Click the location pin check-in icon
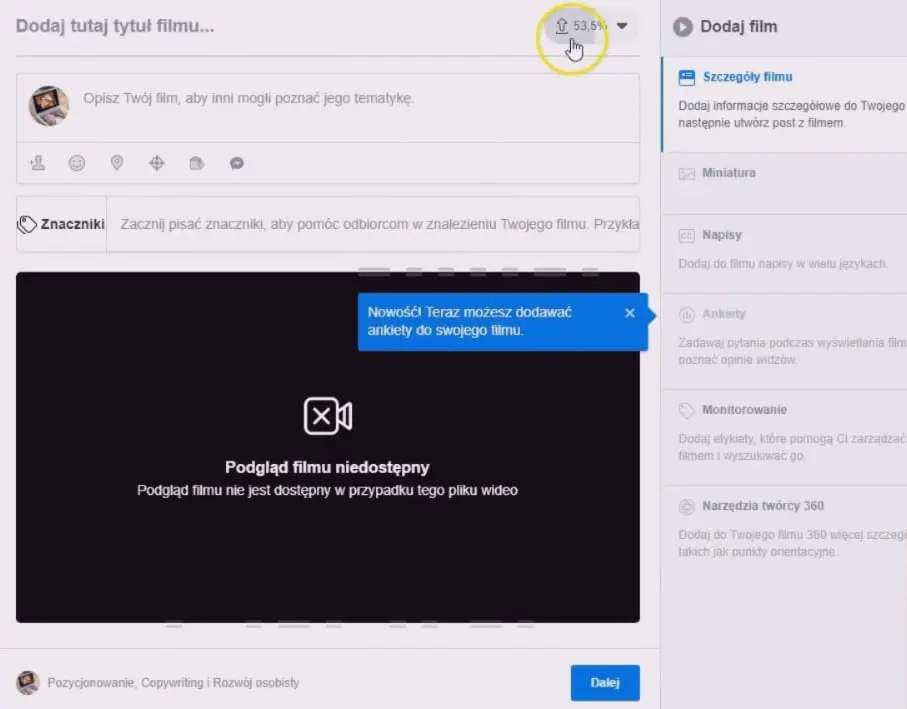Viewport: 907px width, 709px height. pos(117,163)
